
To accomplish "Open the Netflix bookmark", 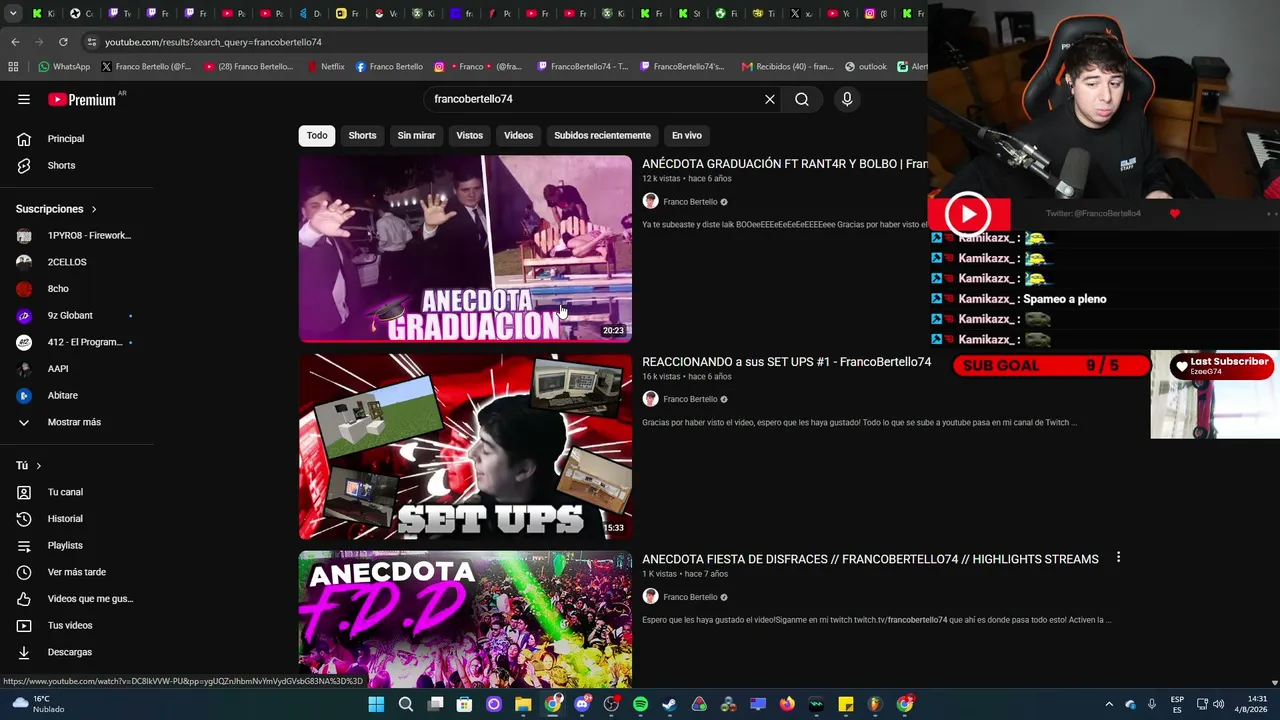I will tap(325, 67).
